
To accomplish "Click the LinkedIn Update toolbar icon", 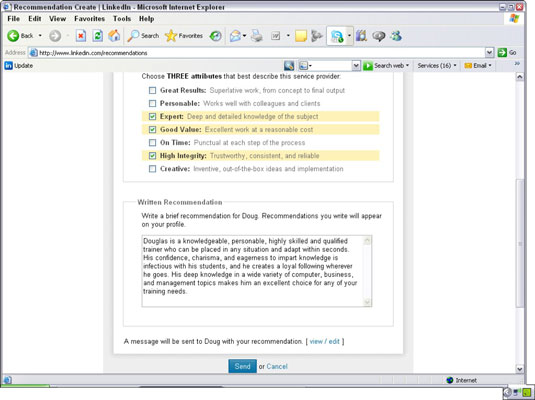I will (x=19, y=66).
